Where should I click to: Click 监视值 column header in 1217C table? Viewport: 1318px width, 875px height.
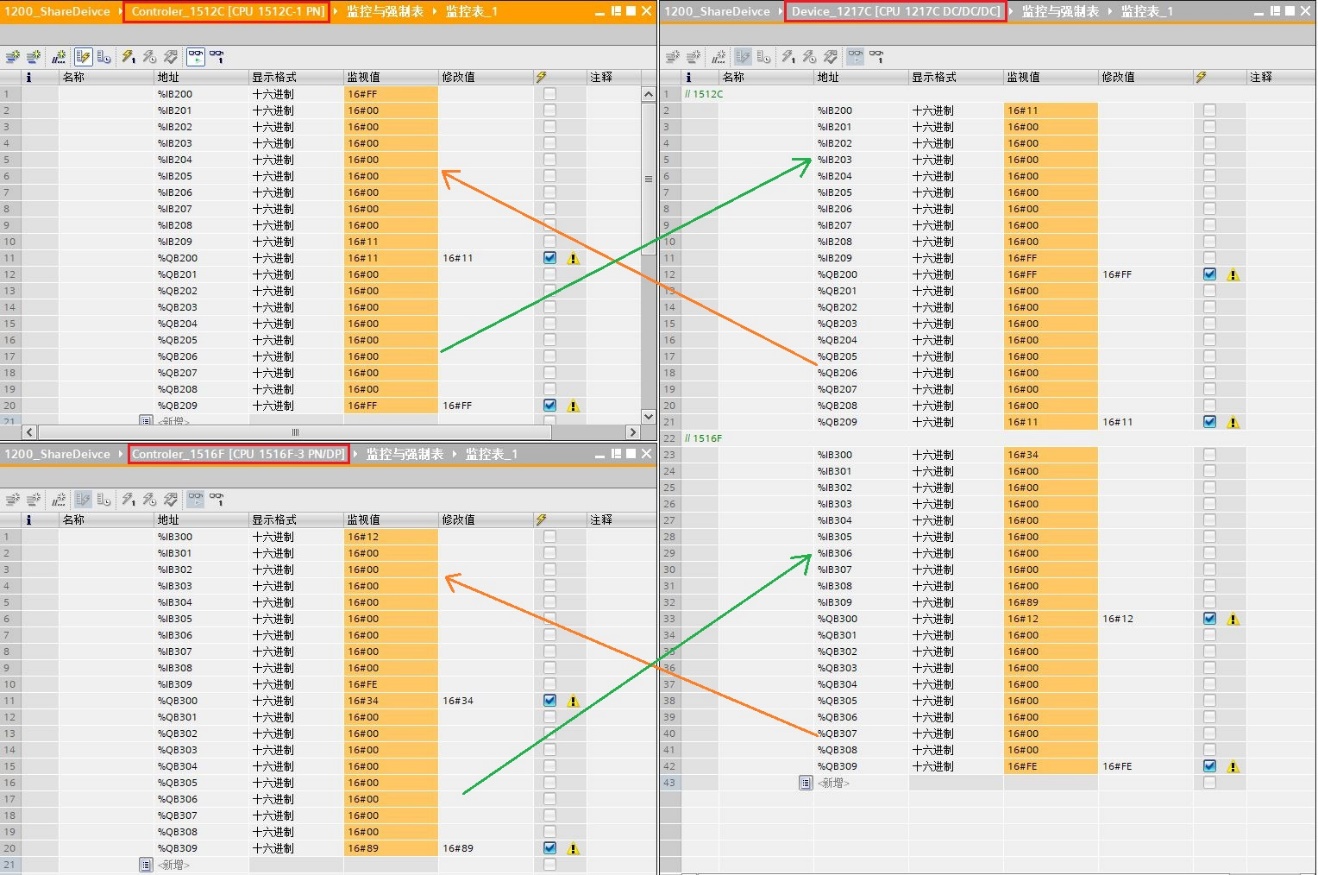[x=1050, y=77]
